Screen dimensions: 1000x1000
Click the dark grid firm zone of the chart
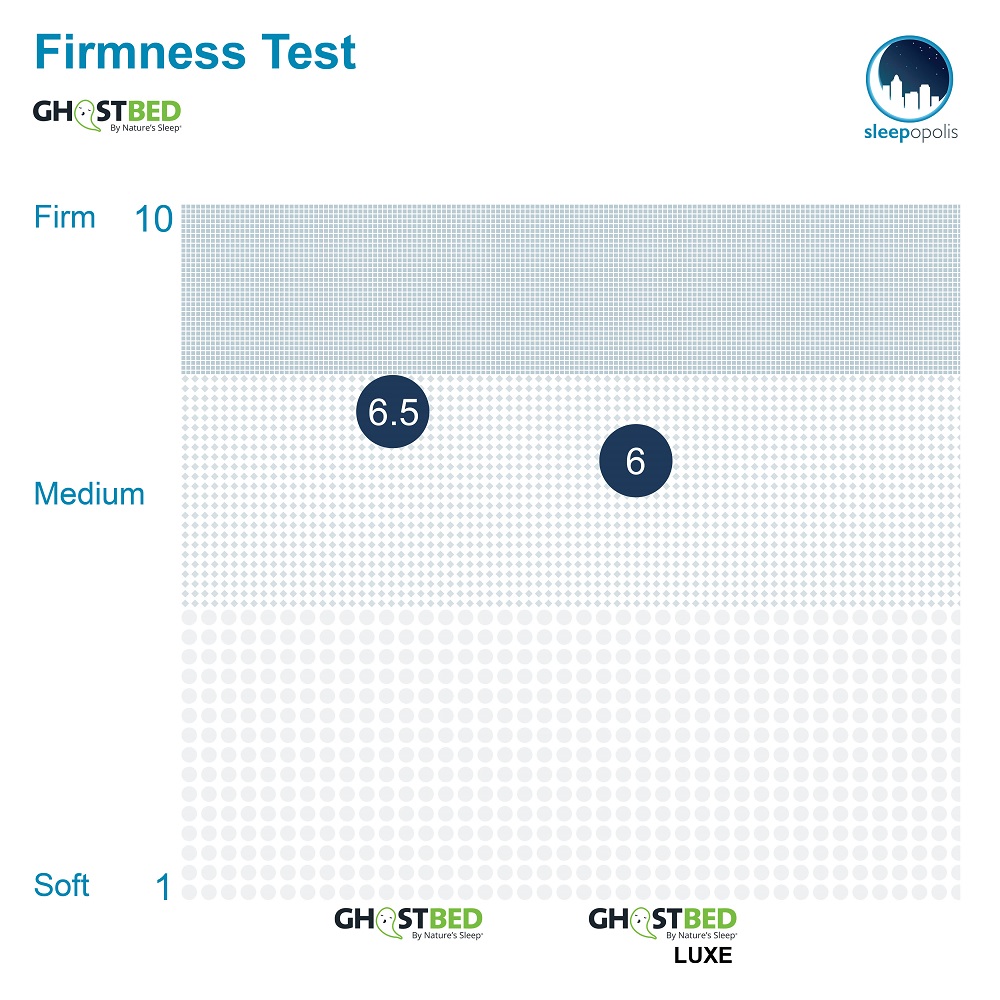tap(570, 289)
